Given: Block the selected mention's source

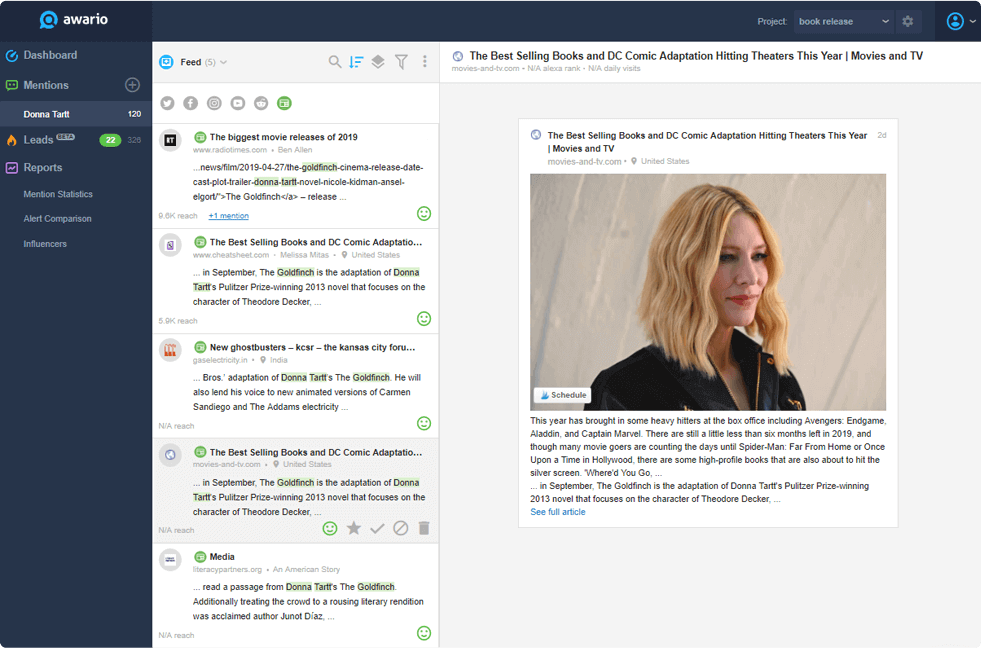Looking at the screenshot, I should [x=400, y=528].
